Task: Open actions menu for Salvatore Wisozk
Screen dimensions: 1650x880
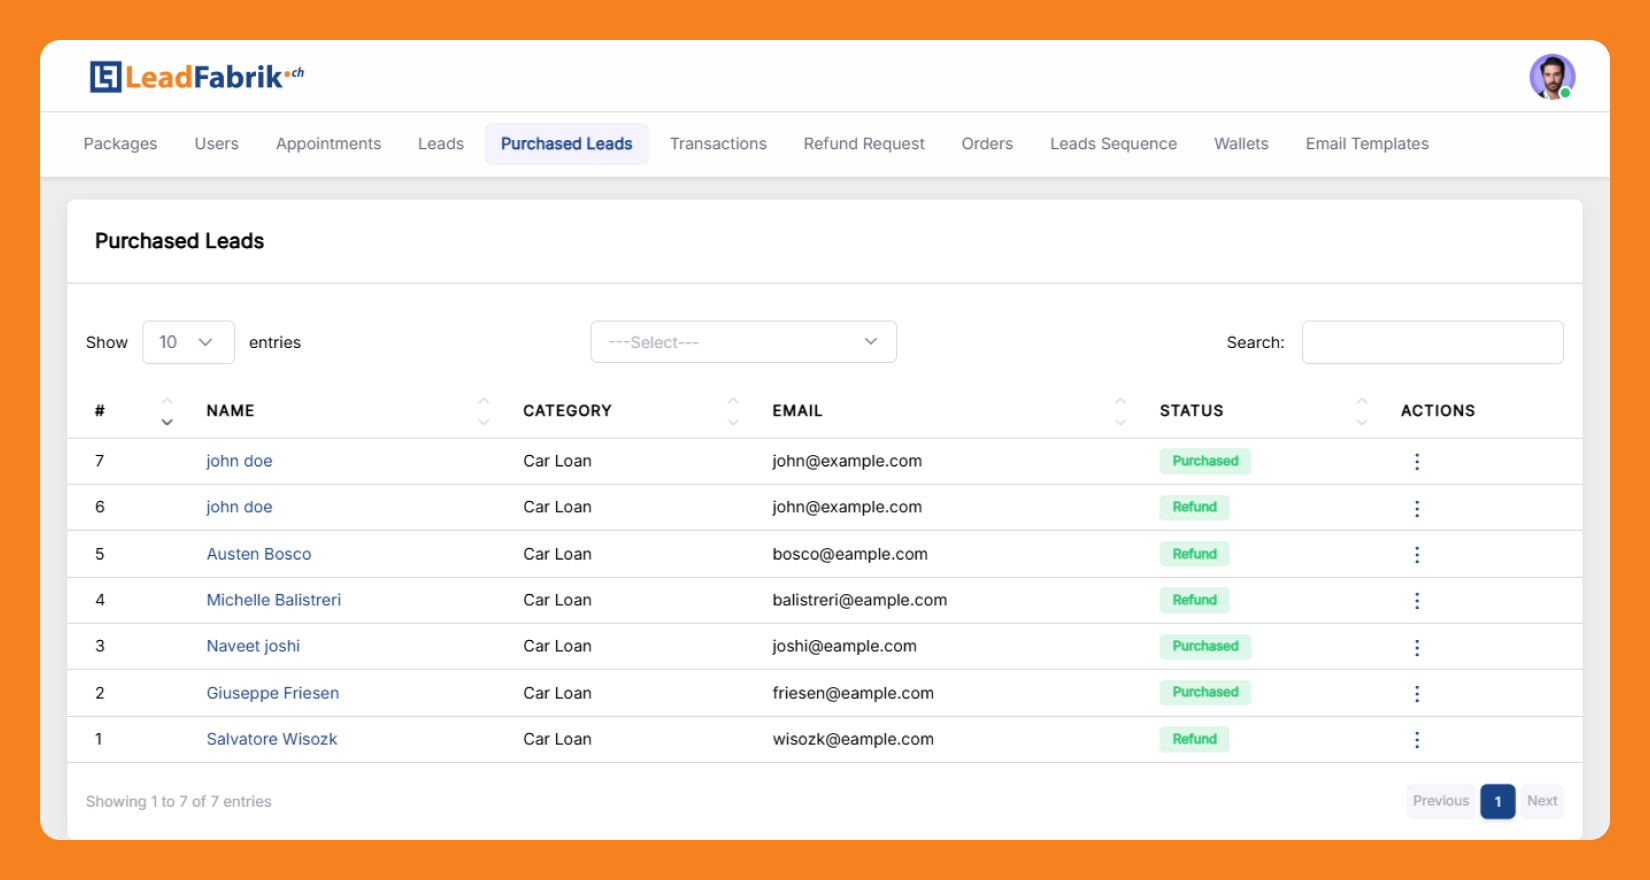Action: coord(1416,739)
